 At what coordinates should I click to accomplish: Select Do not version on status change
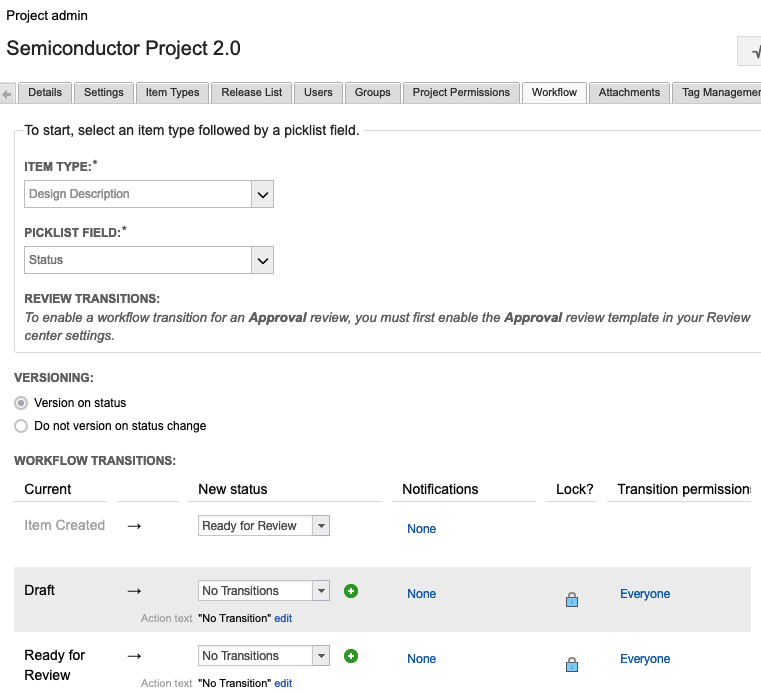pos(21,426)
